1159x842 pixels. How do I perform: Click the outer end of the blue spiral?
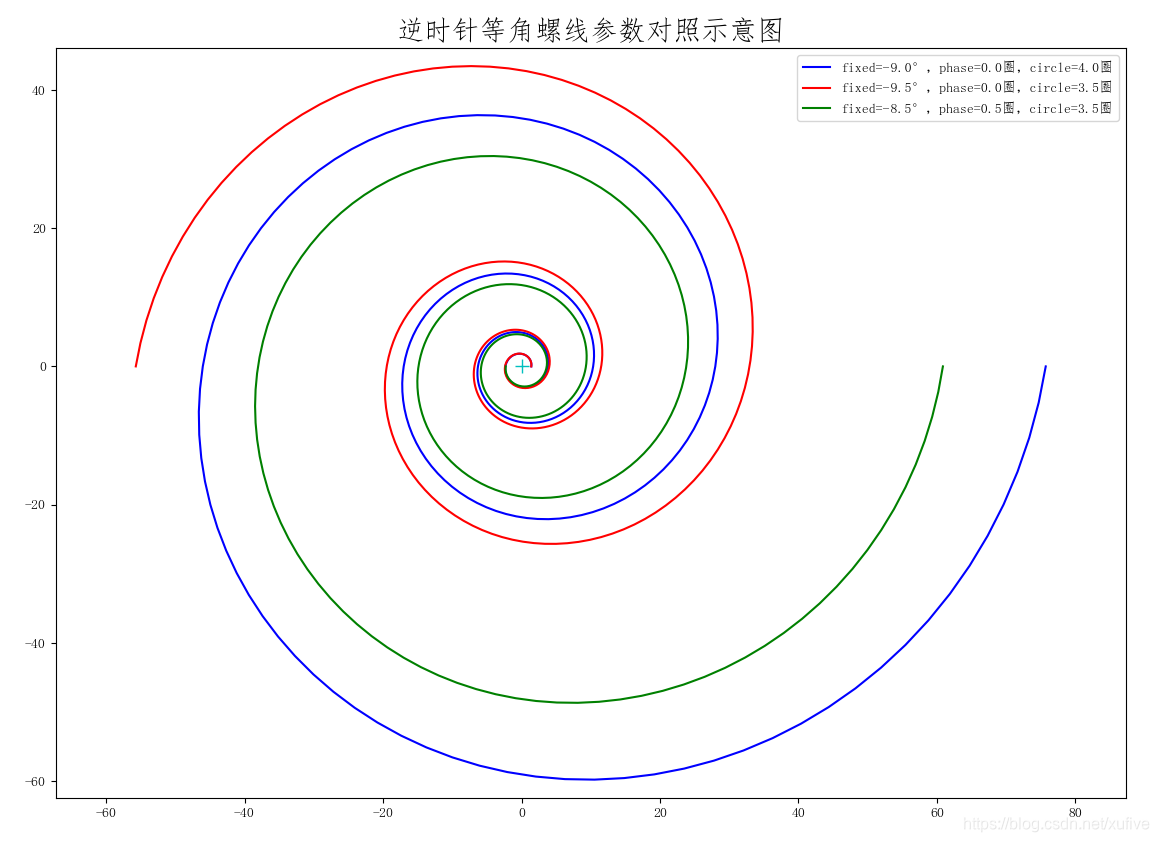(1045, 366)
